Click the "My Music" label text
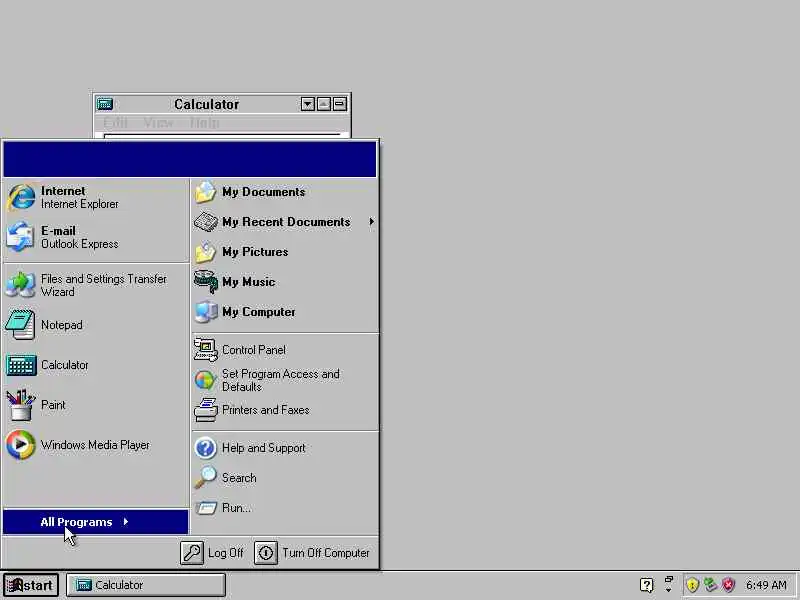Screen dimensions: 800x600 [248, 282]
